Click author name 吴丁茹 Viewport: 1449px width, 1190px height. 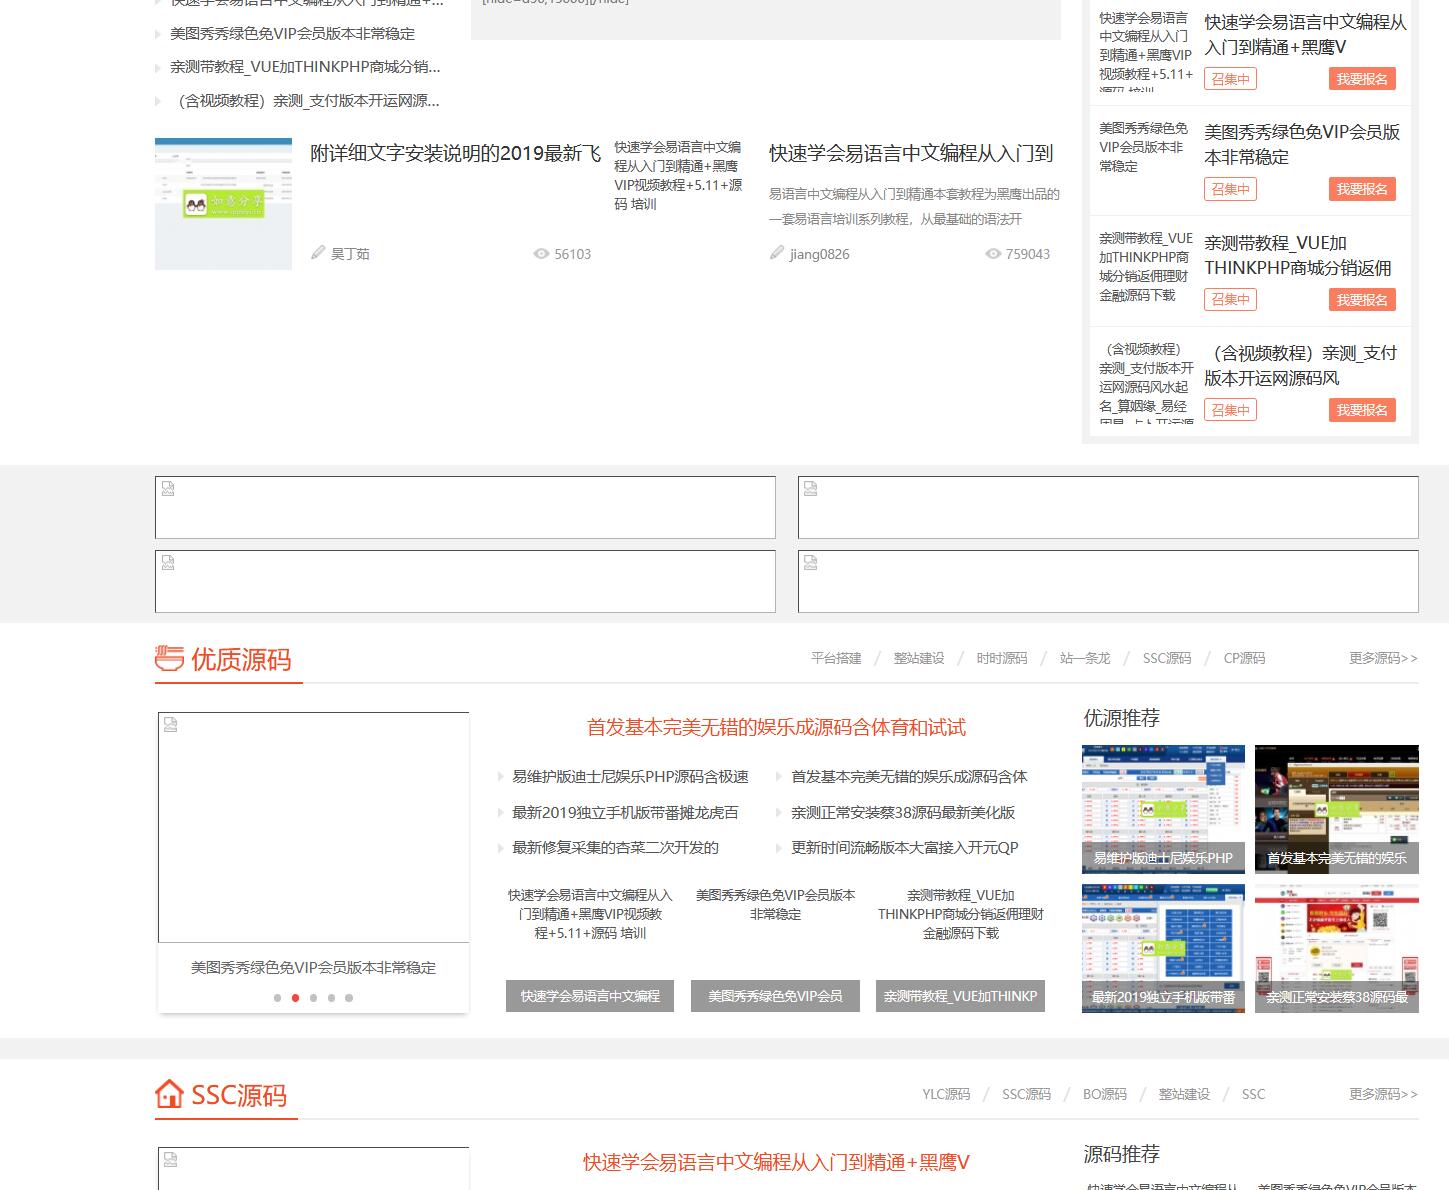(350, 254)
